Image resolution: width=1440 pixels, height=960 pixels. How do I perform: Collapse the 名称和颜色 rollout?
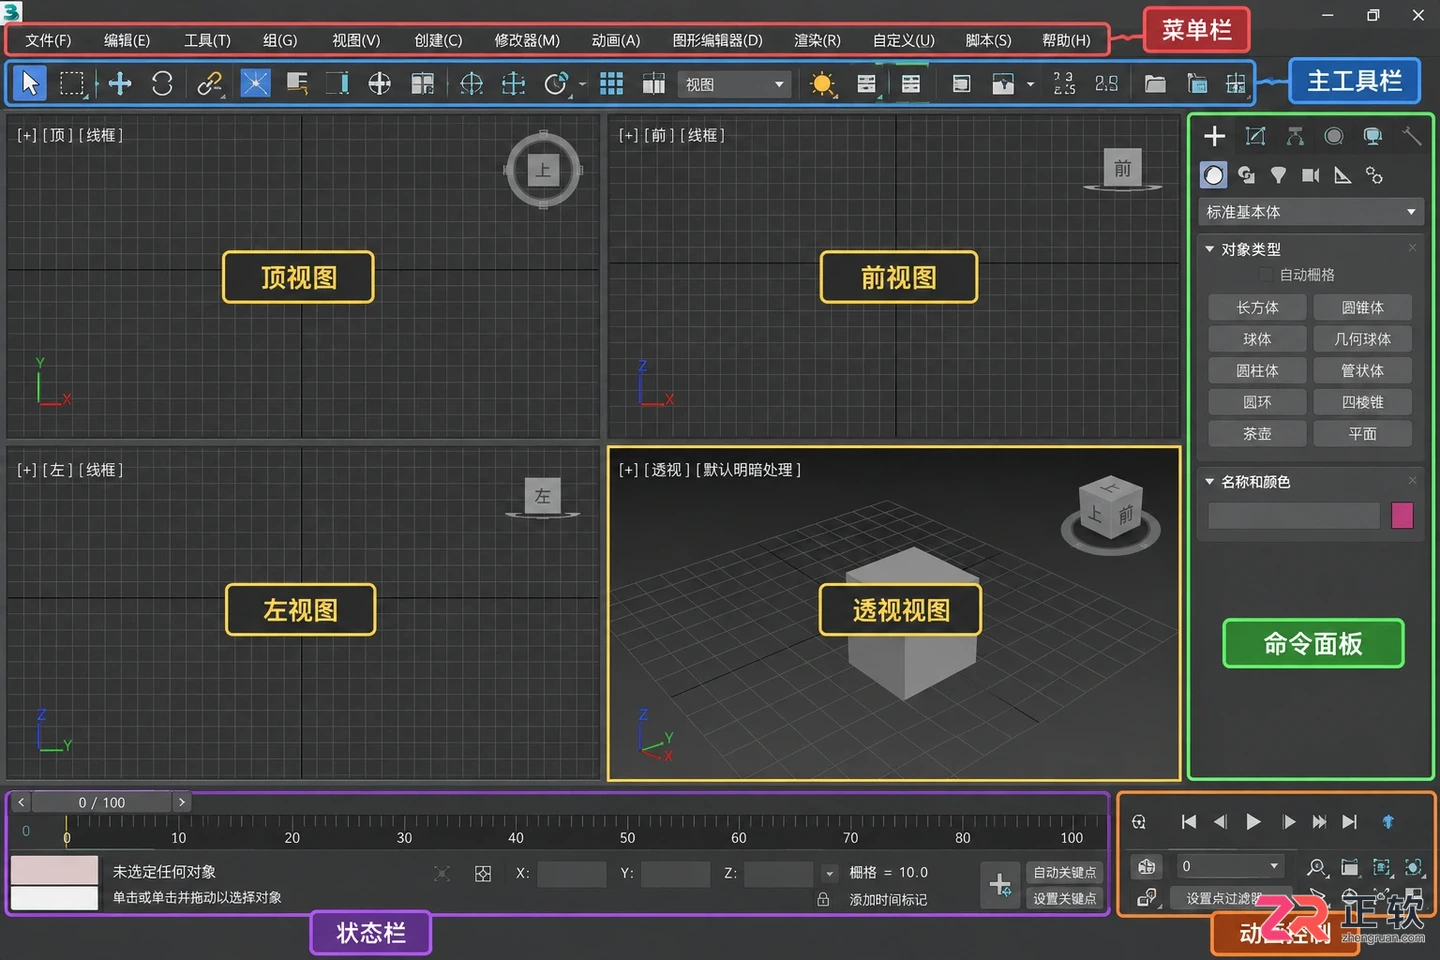click(x=1210, y=482)
